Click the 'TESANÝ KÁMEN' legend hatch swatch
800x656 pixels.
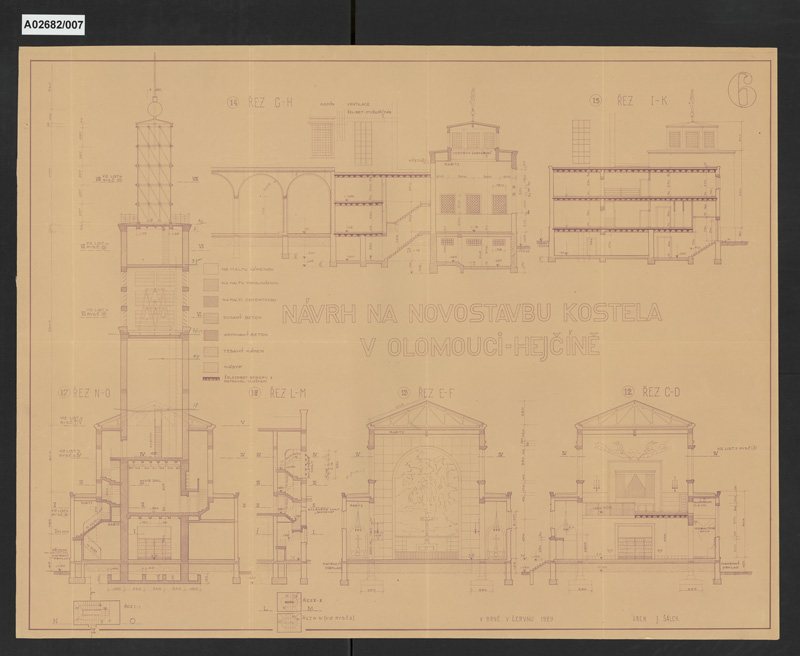coord(211,352)
